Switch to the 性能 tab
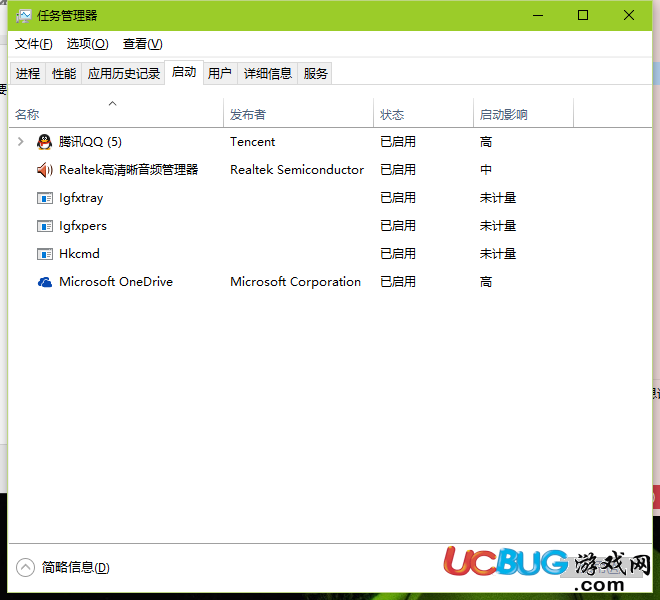Image resolution: width=660 pixels, height=600 pixels. point(64,73)
